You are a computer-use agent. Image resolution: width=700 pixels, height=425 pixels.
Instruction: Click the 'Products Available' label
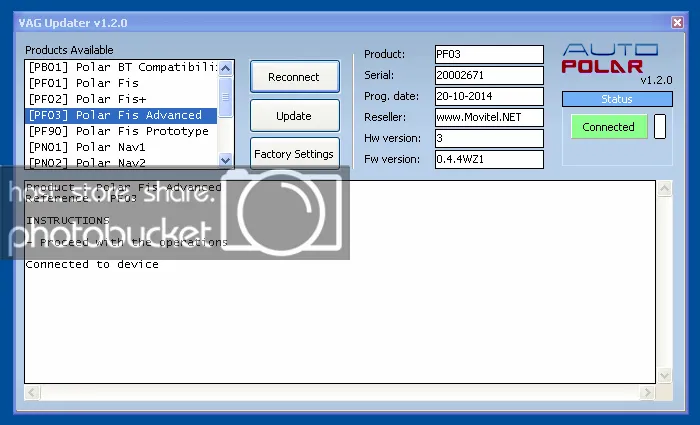69,50
